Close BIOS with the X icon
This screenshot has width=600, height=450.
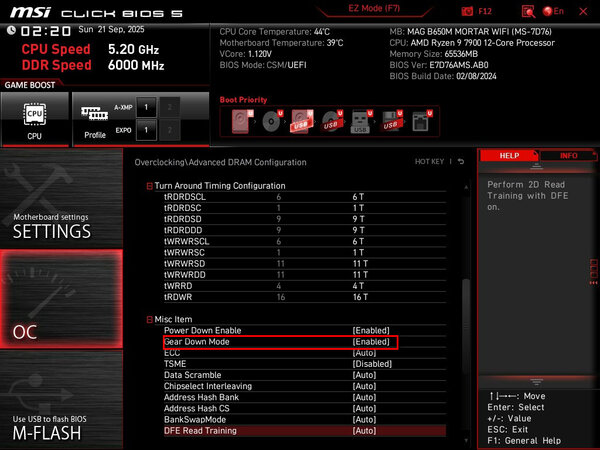point(583,11)
